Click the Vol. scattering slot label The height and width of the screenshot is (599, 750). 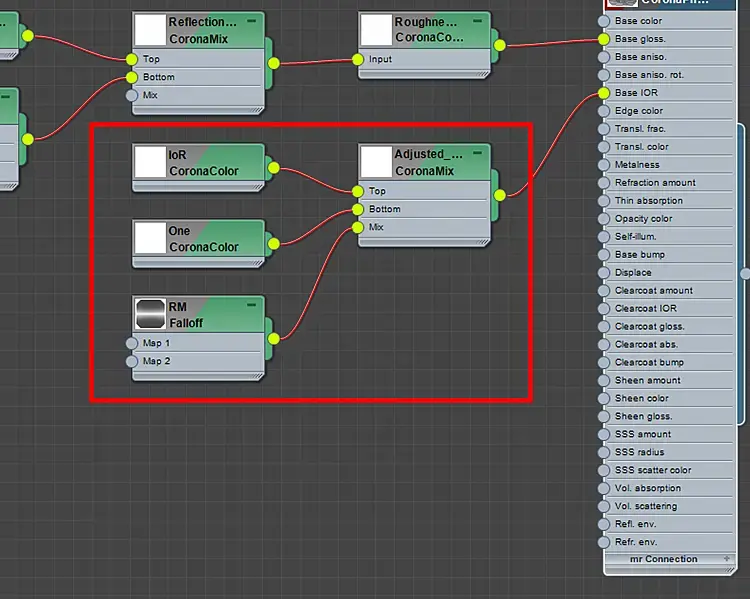(x=646, y=506)
